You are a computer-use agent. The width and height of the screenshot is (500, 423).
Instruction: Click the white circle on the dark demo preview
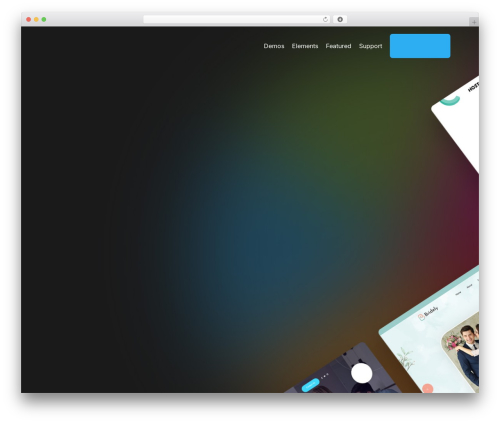point(361,373)
